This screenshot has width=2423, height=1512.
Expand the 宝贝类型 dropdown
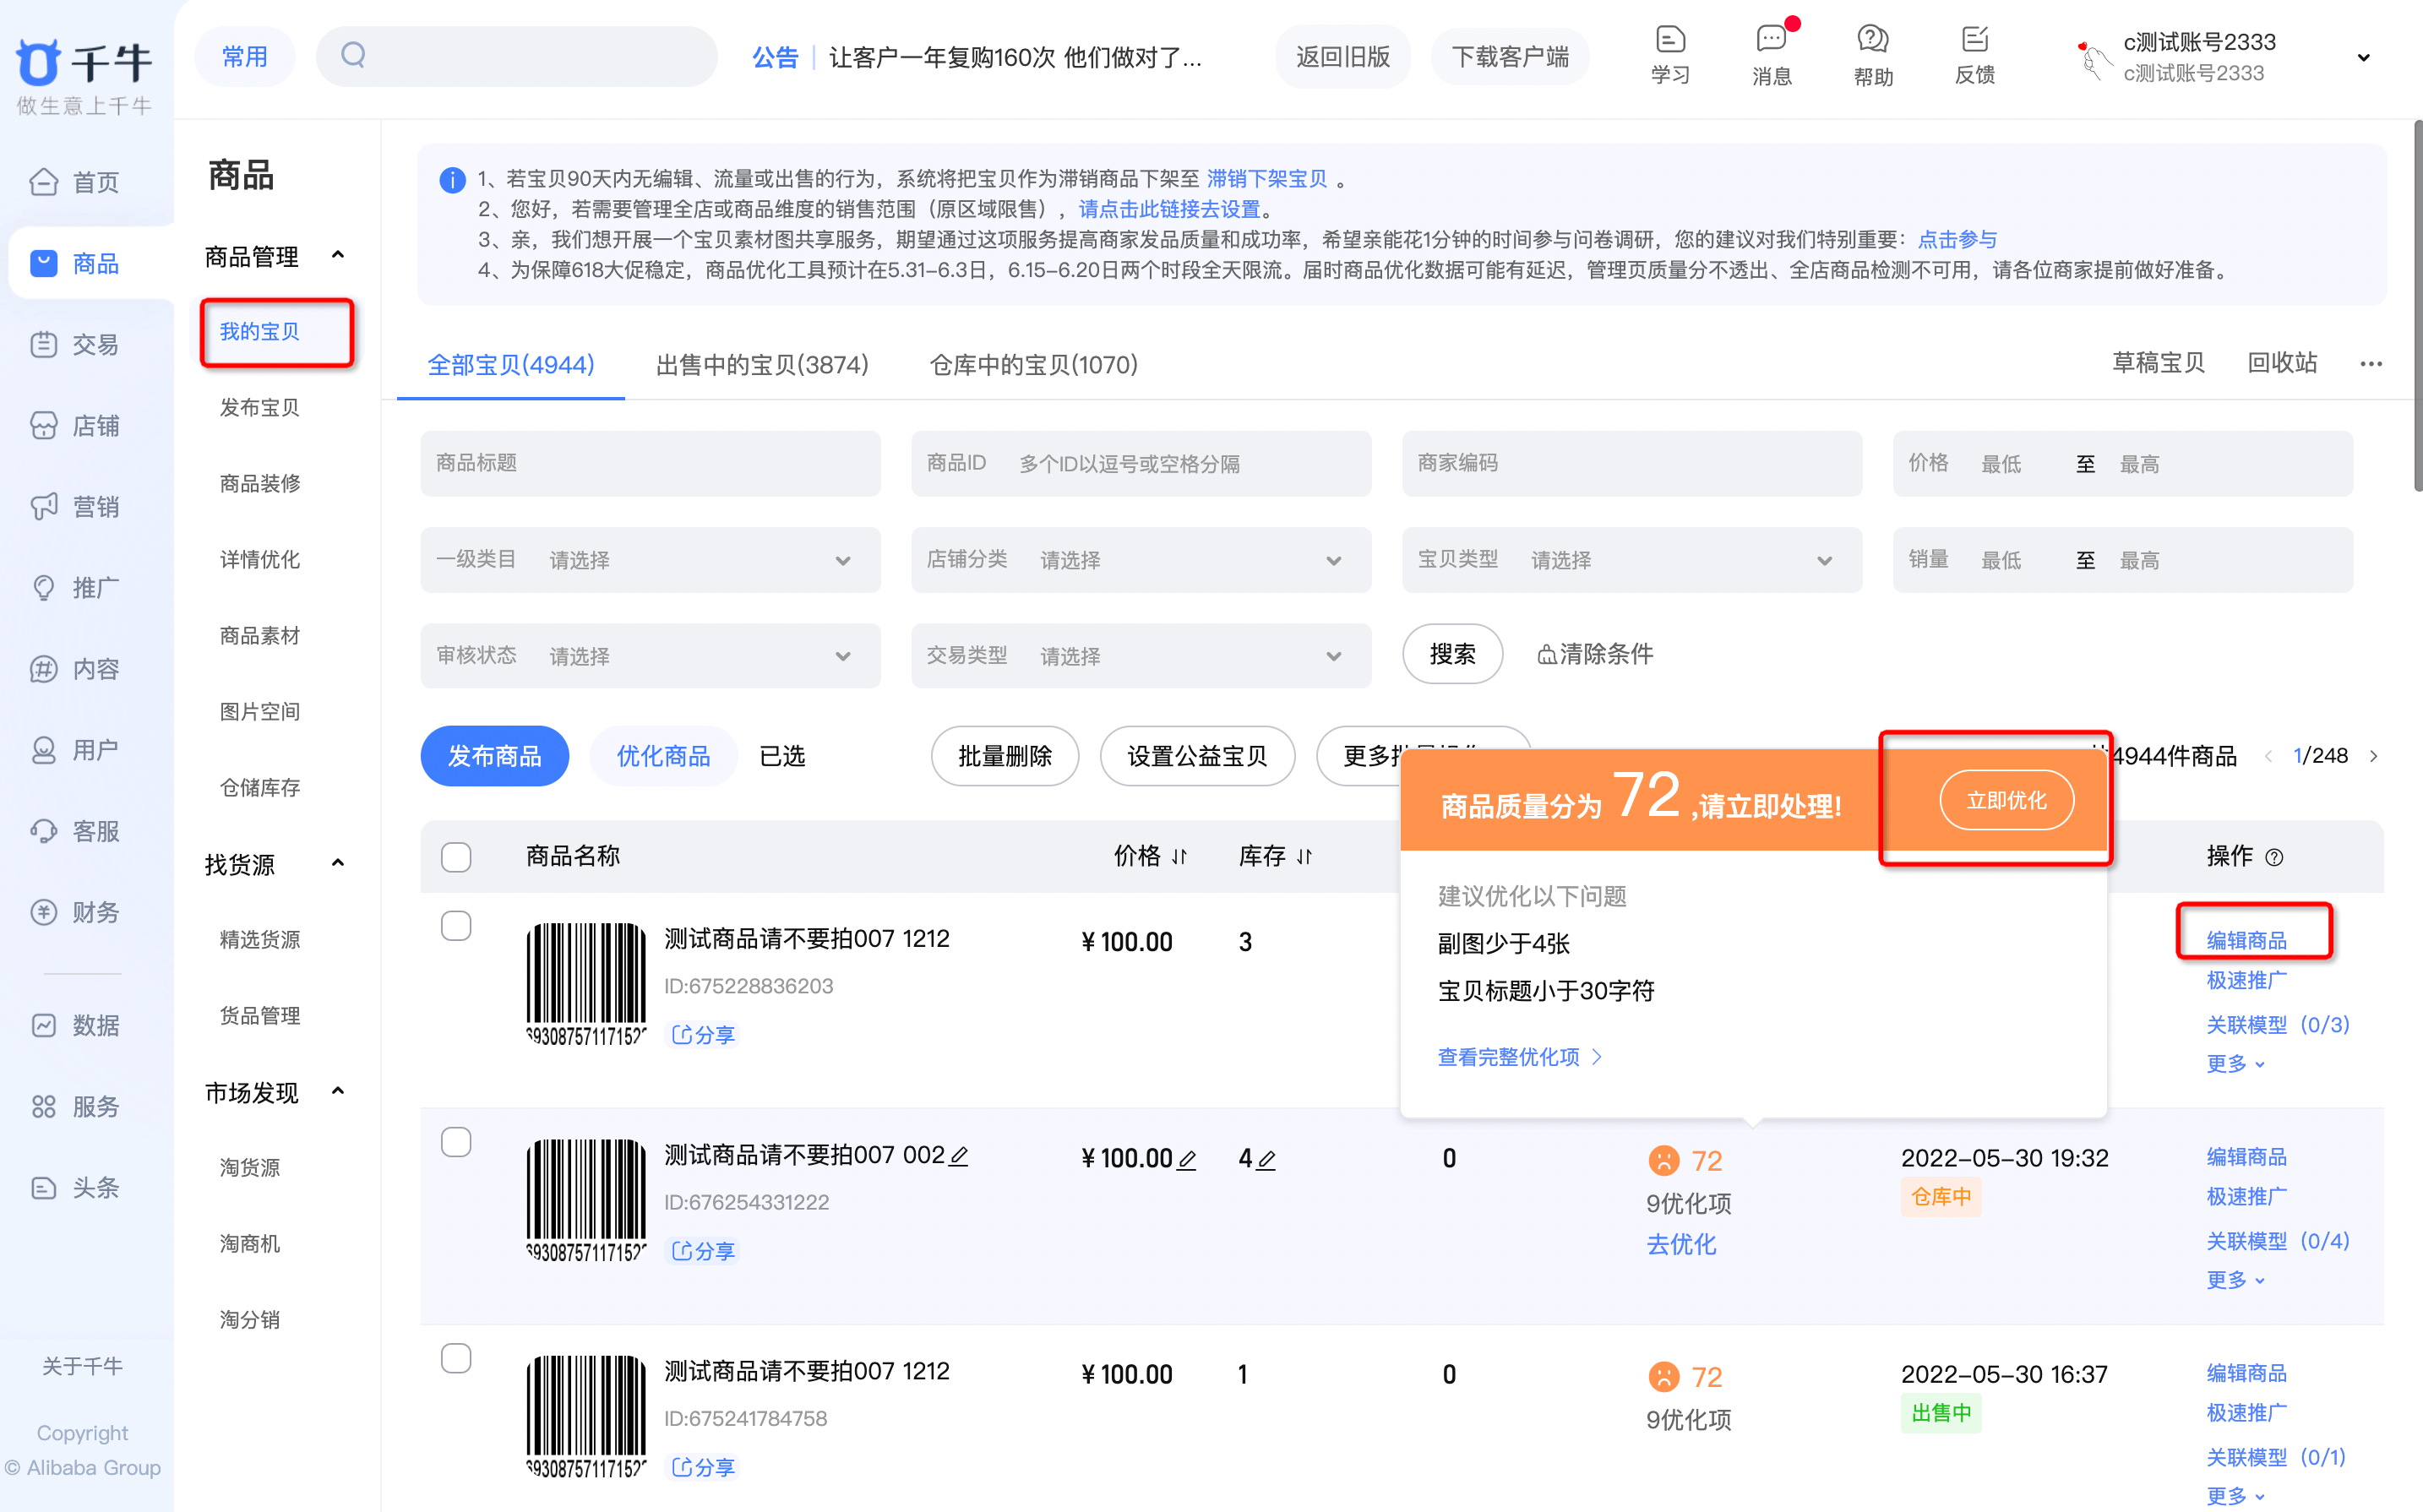[1631, 560]
